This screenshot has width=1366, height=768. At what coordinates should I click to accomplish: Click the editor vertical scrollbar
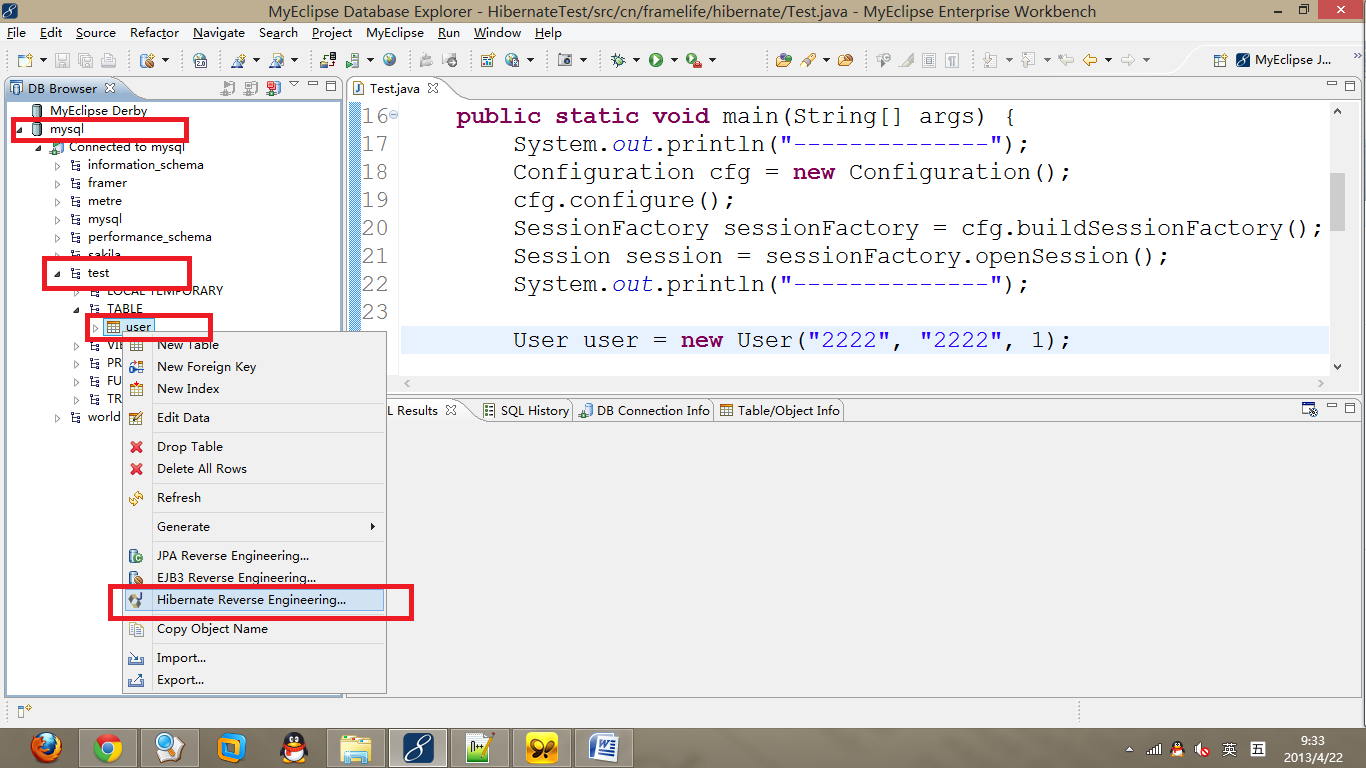[x=1337, y=200]
